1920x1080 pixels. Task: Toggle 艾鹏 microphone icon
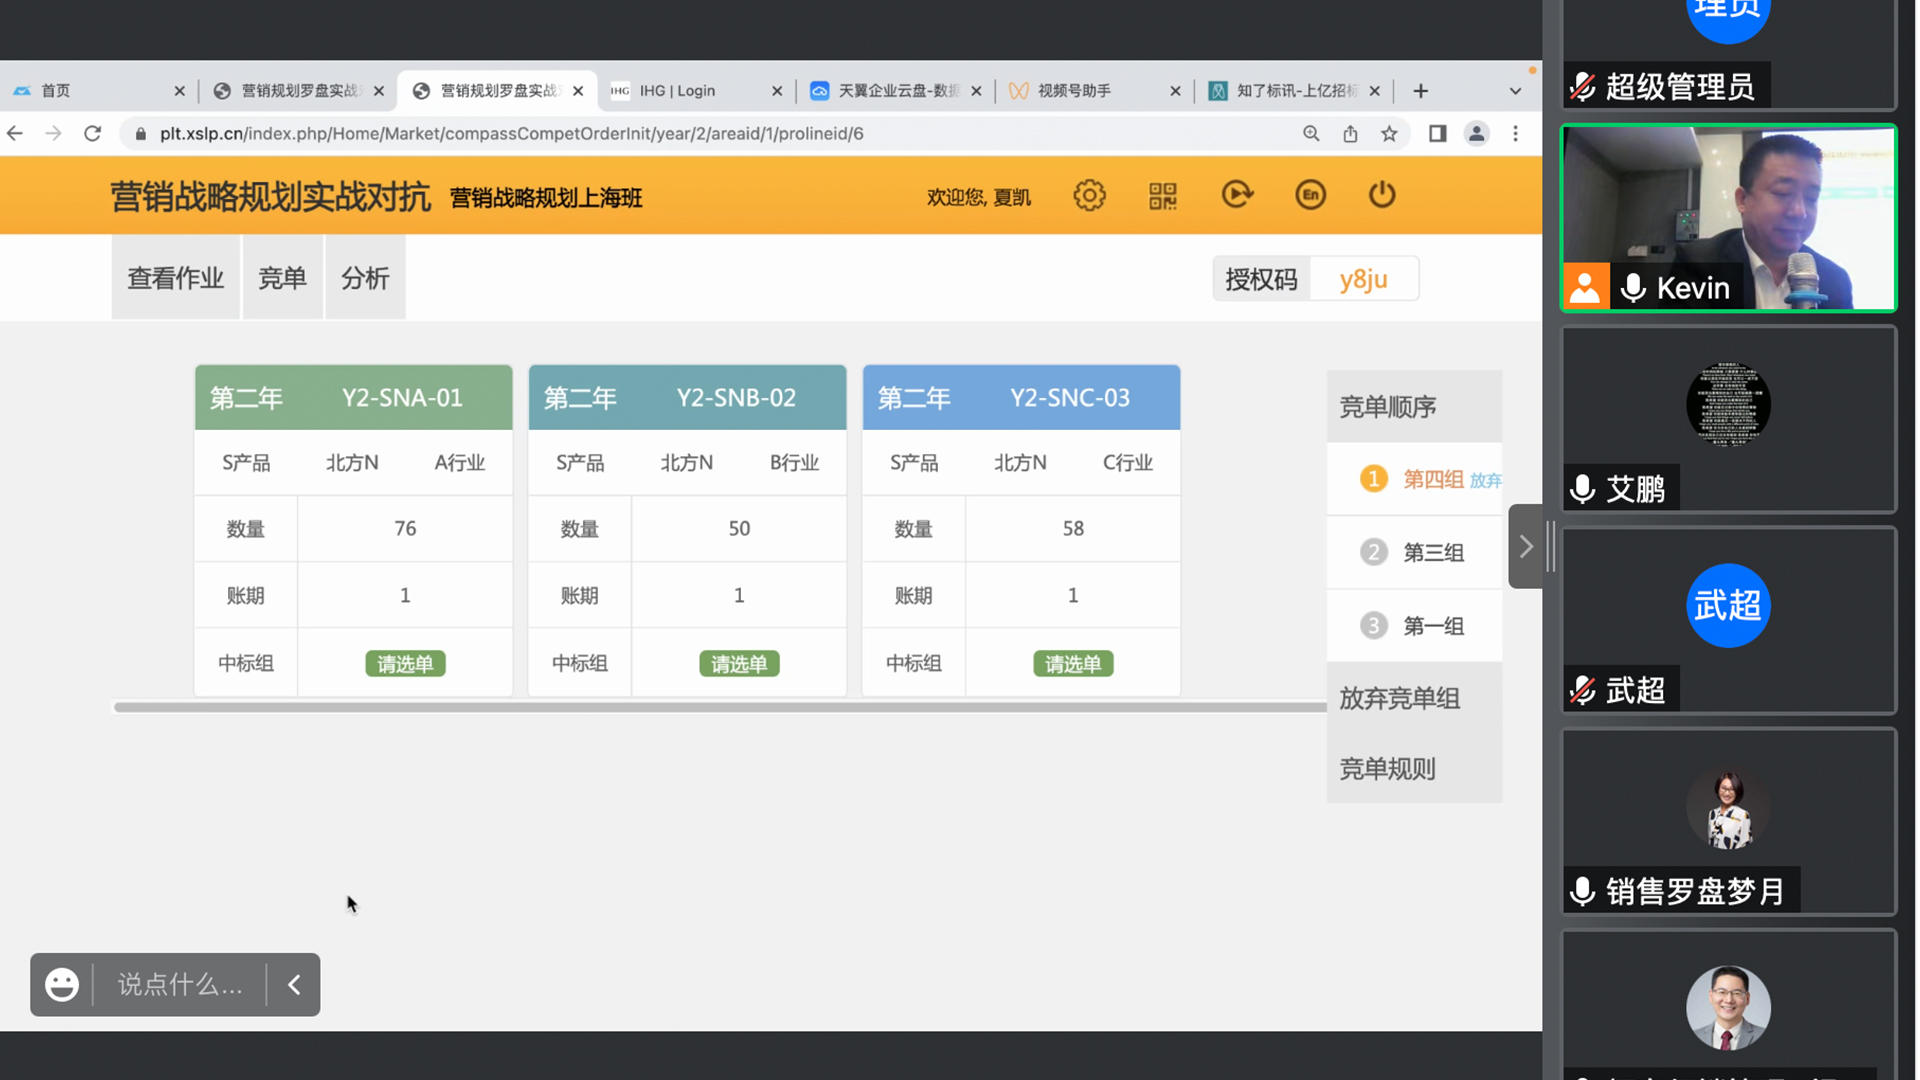pos(1583,489)
